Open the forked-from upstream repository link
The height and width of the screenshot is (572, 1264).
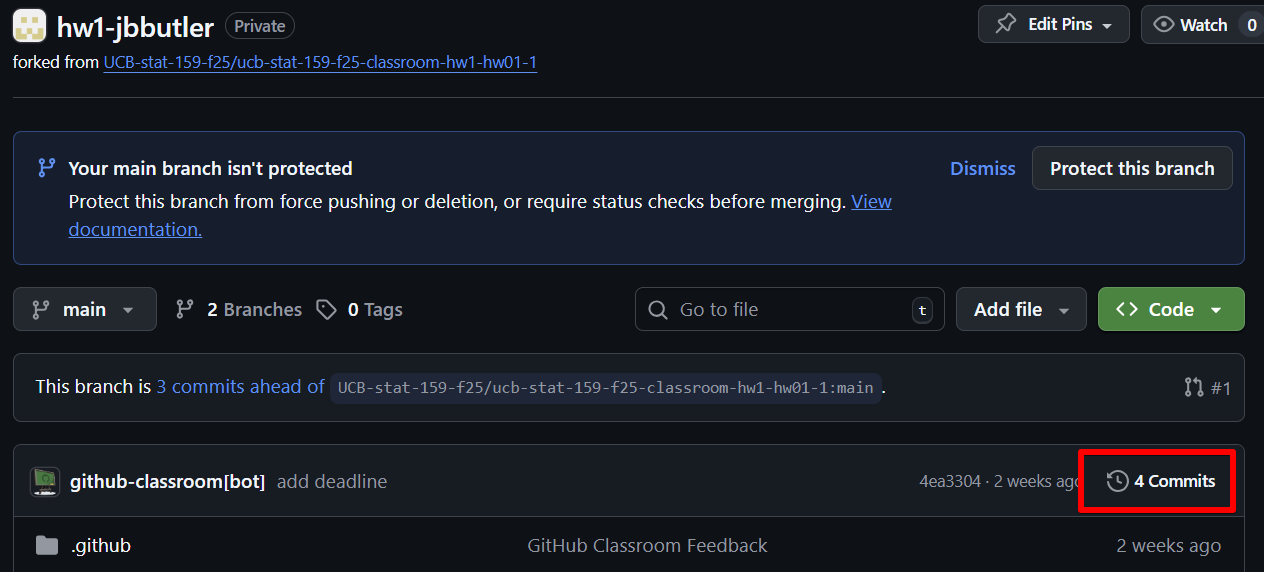click(320, 62)
